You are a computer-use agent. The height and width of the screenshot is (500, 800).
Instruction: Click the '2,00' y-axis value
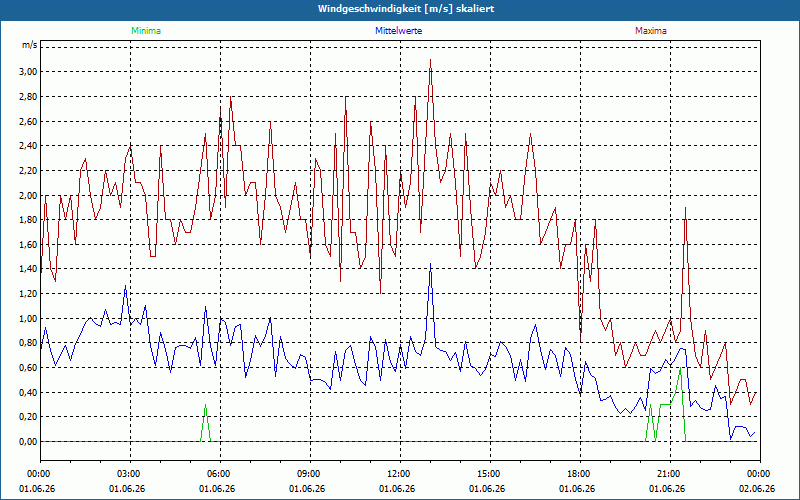28,195
